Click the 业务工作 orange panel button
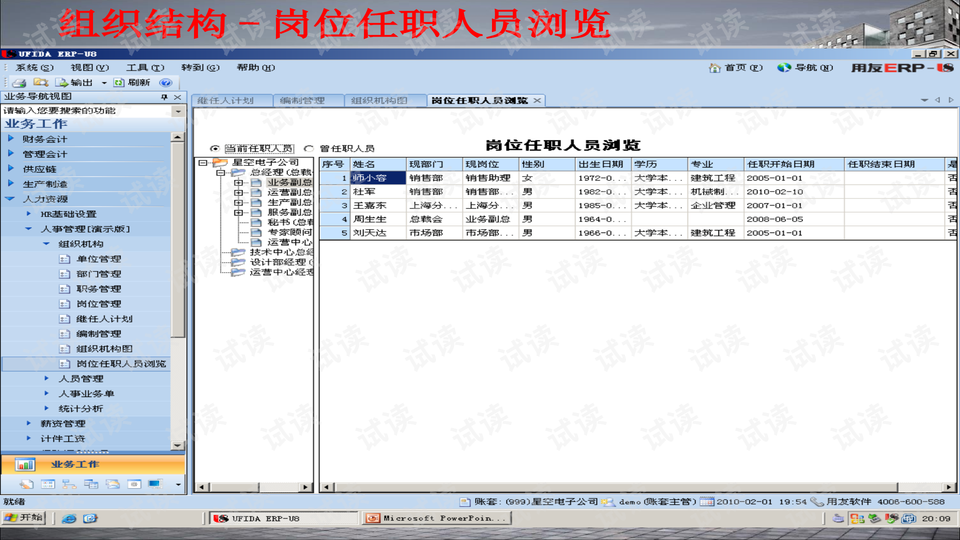The height and width of the screenshot is (540, 960). [x=93, y=465]
